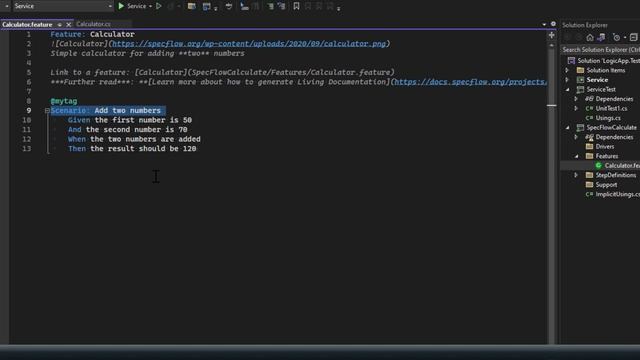
Task: Click the UnitTest1.cs C# file icon
Action: coord(589,108)
